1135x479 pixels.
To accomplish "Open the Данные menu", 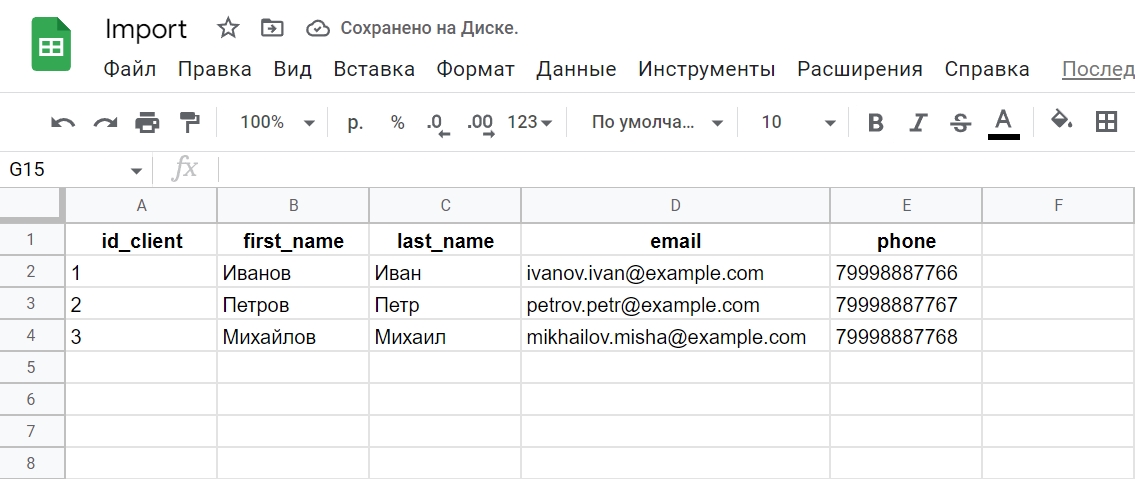I will (576, 69).
